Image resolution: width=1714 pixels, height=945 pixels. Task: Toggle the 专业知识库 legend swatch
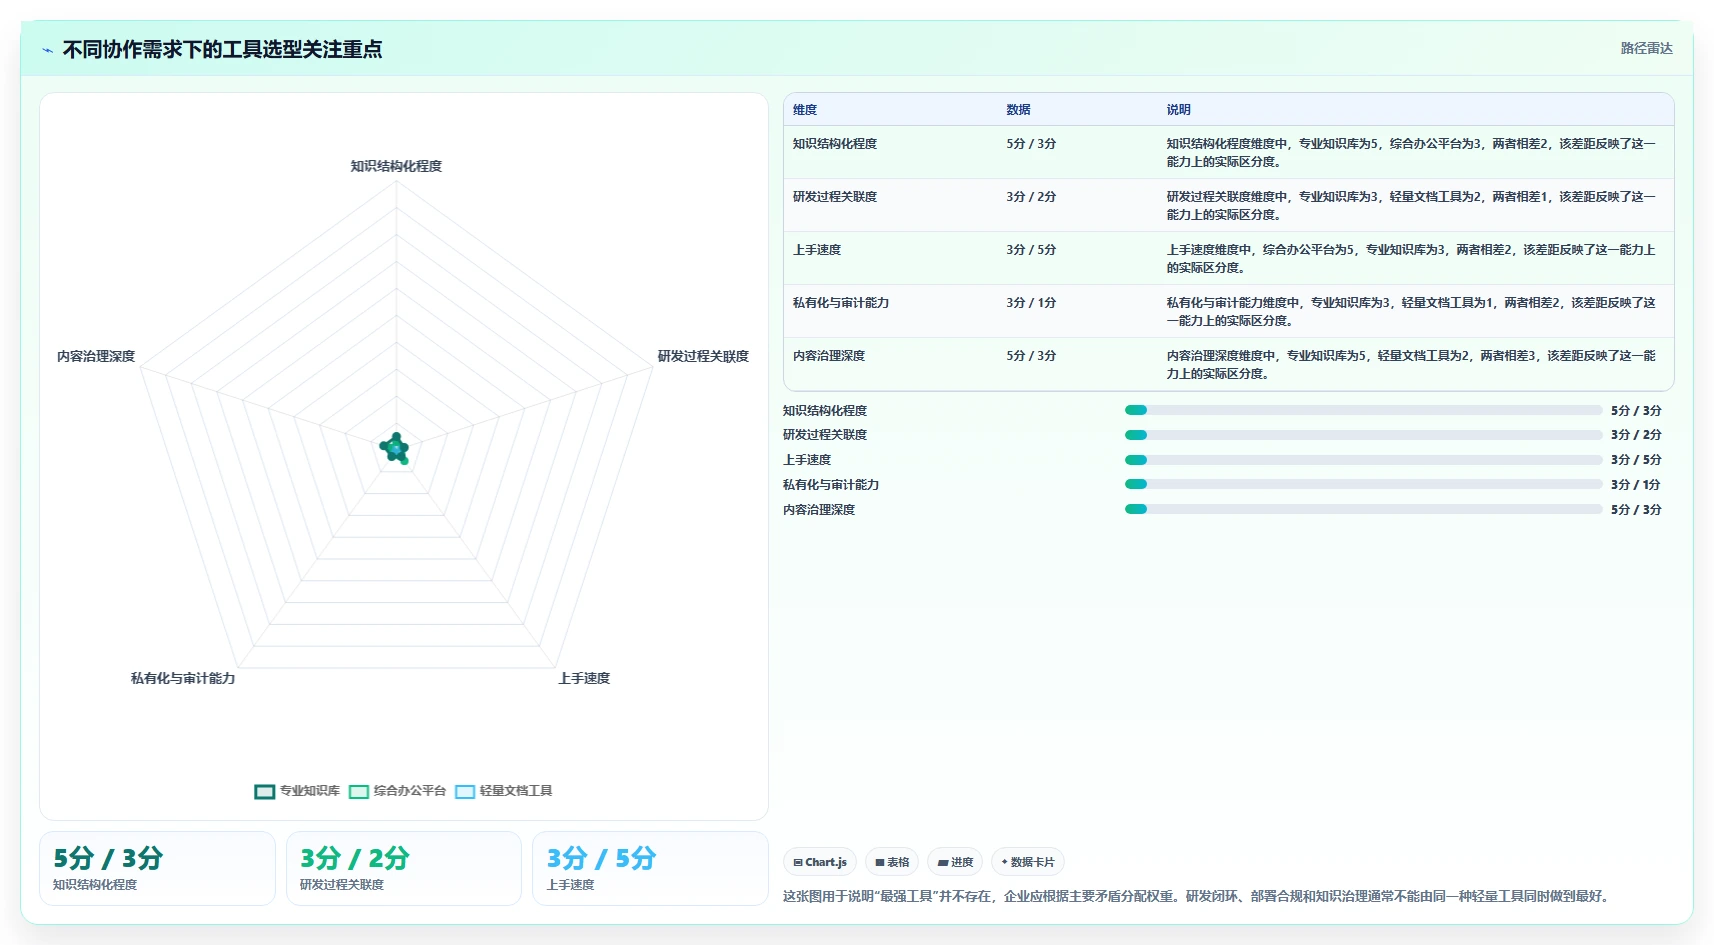click(264, 791)
